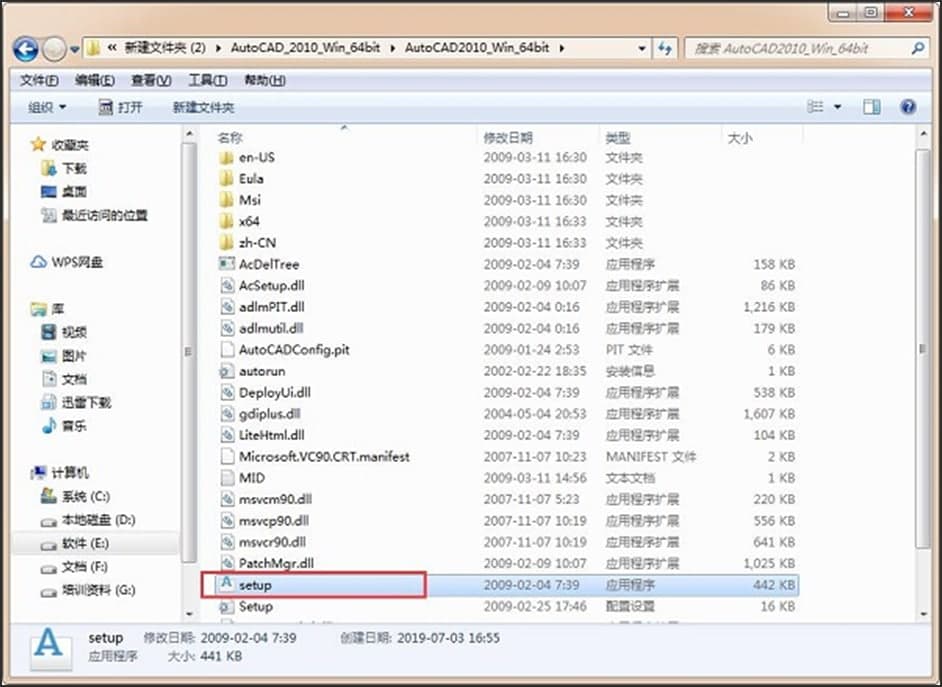Expand the 组织 dropdown menu
942x687 pixels.
[46, 106]
